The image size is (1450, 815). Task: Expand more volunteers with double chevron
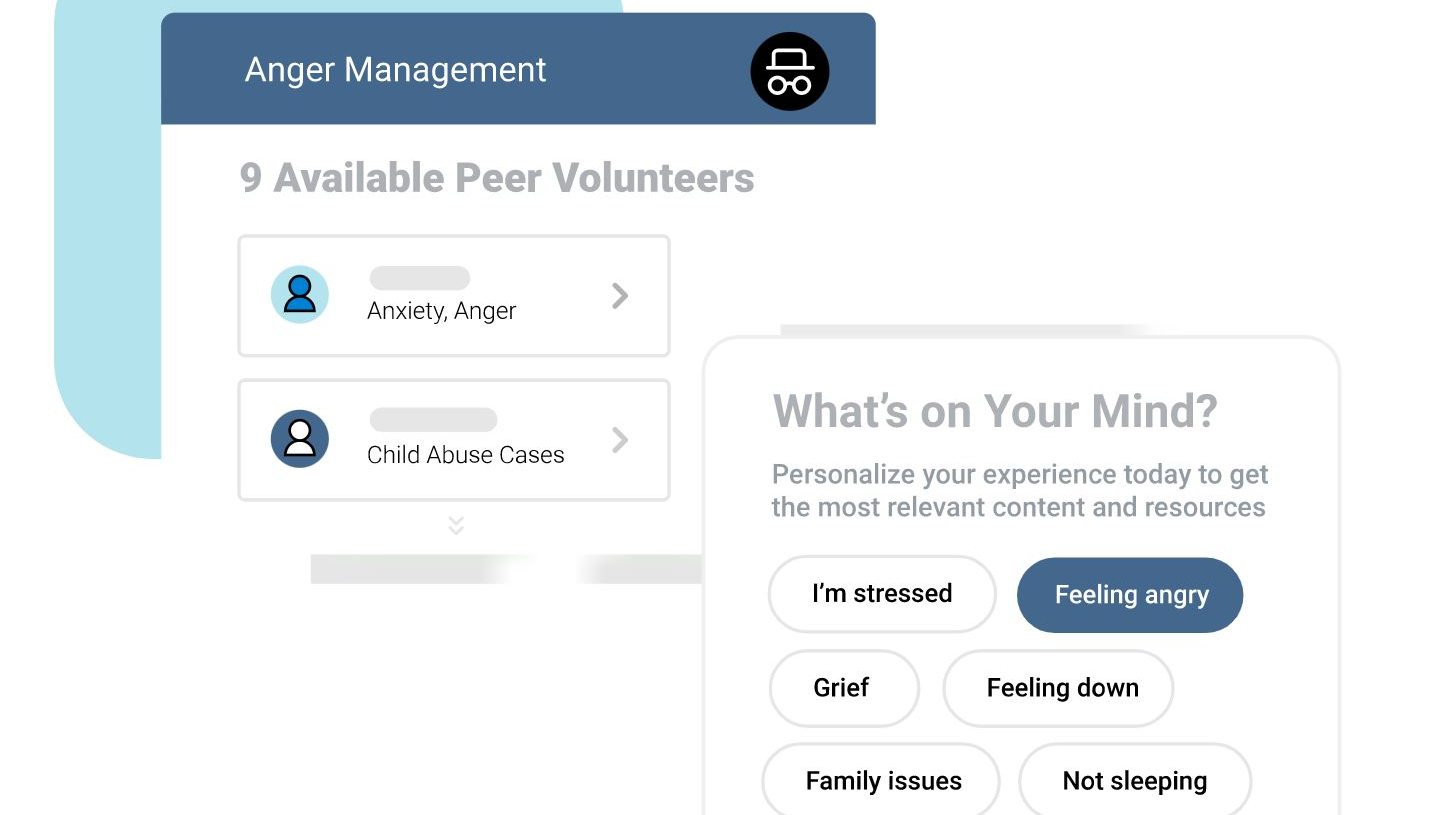point(456,525)
